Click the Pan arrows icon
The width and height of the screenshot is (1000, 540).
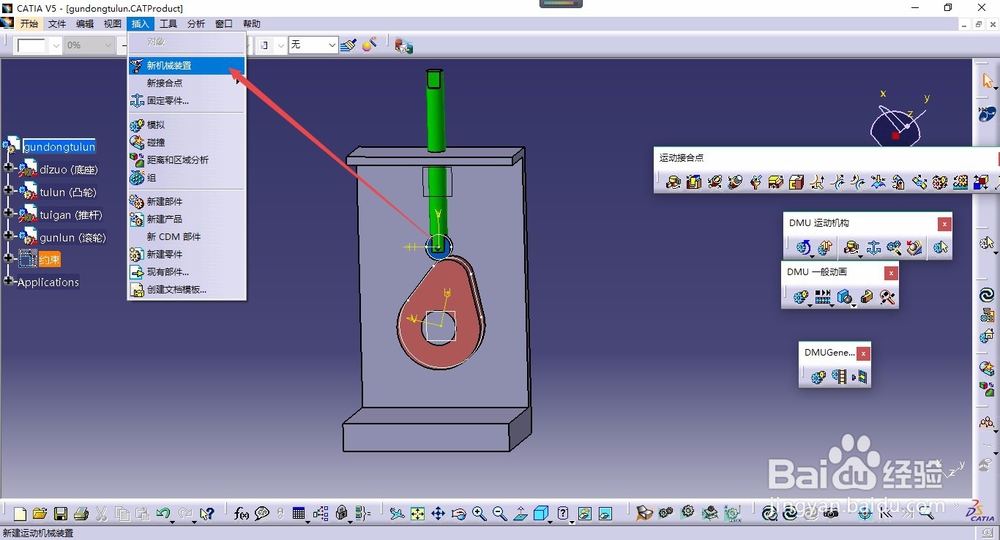(x=438, y=513)
